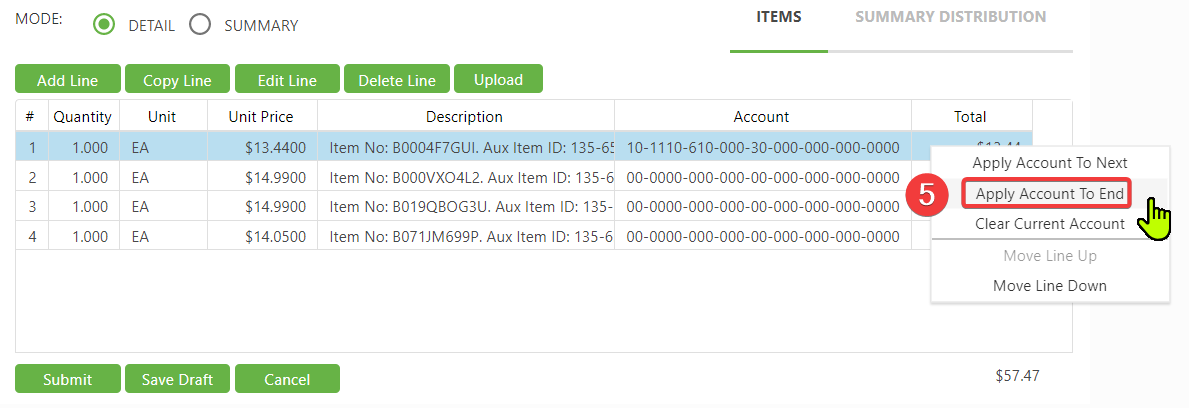The height and width of the screenshot is (408, 1189).
Task: Select the SUMMARY mode radio button
Action: (200, 25)
